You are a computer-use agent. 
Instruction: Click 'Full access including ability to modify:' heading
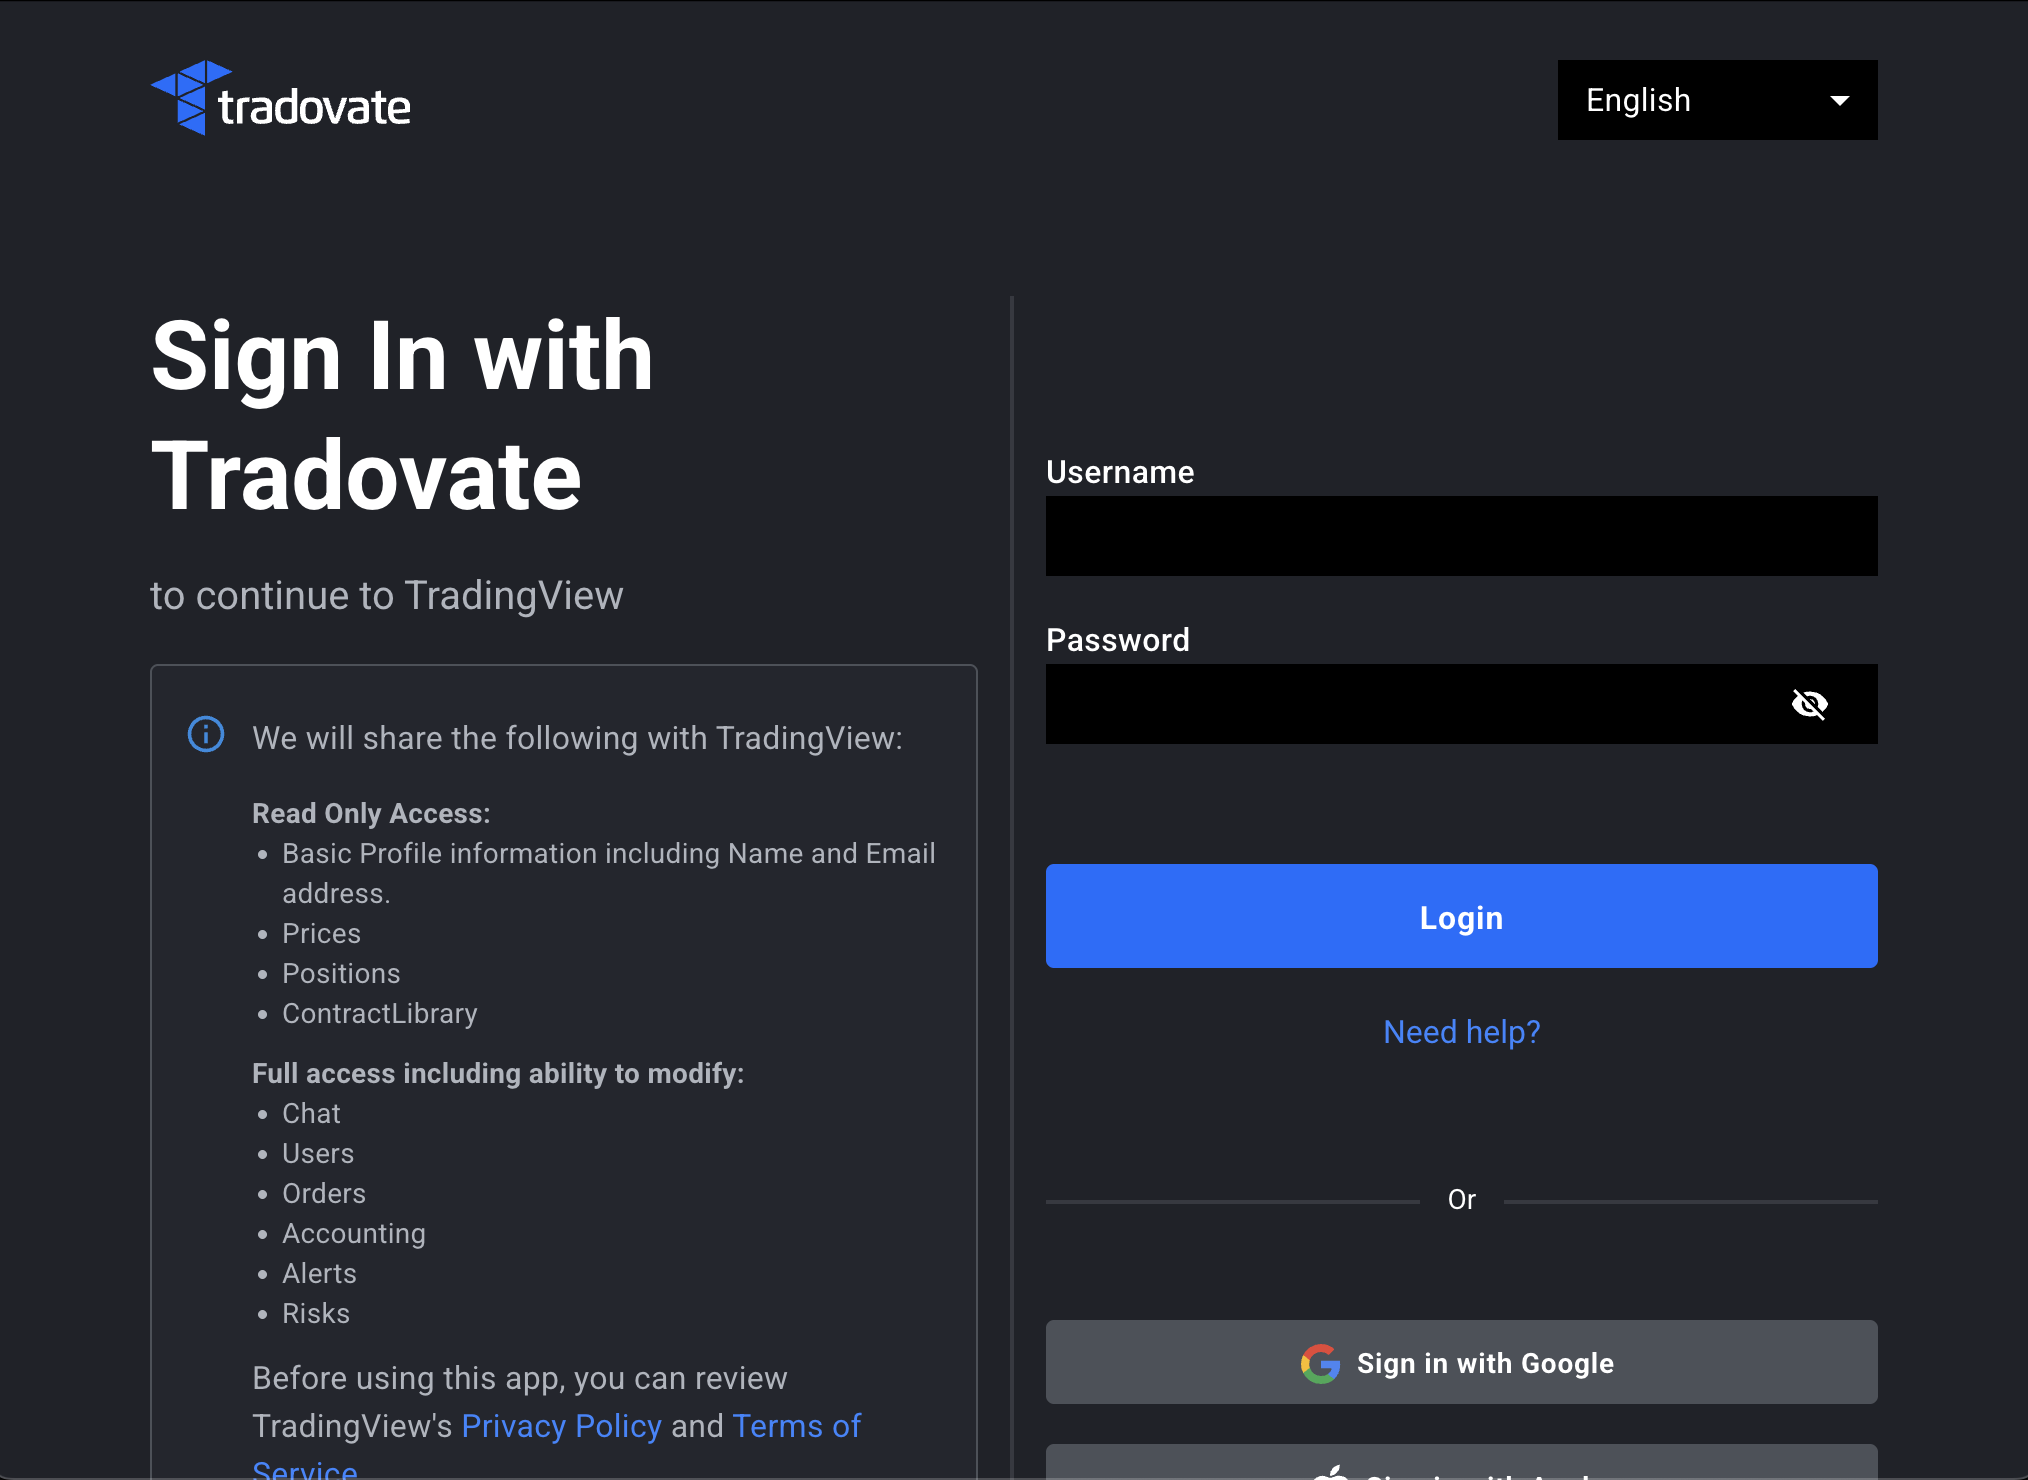[498, 1074]
